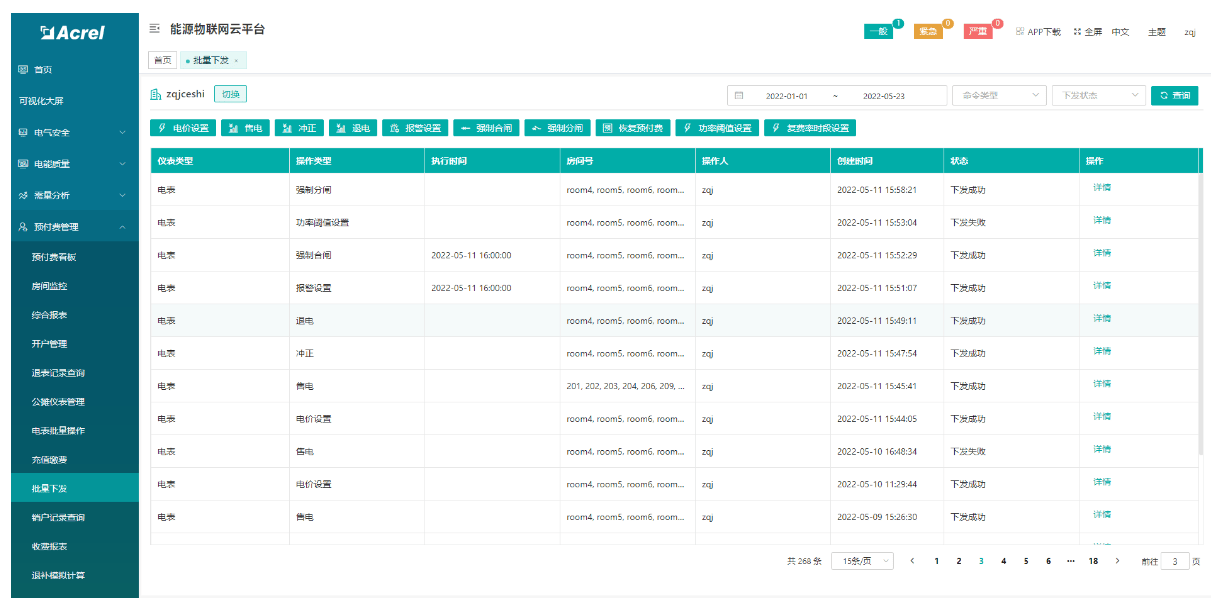Open the 一般 alarm badge
Screen dimensions: 1218x599
877,32
